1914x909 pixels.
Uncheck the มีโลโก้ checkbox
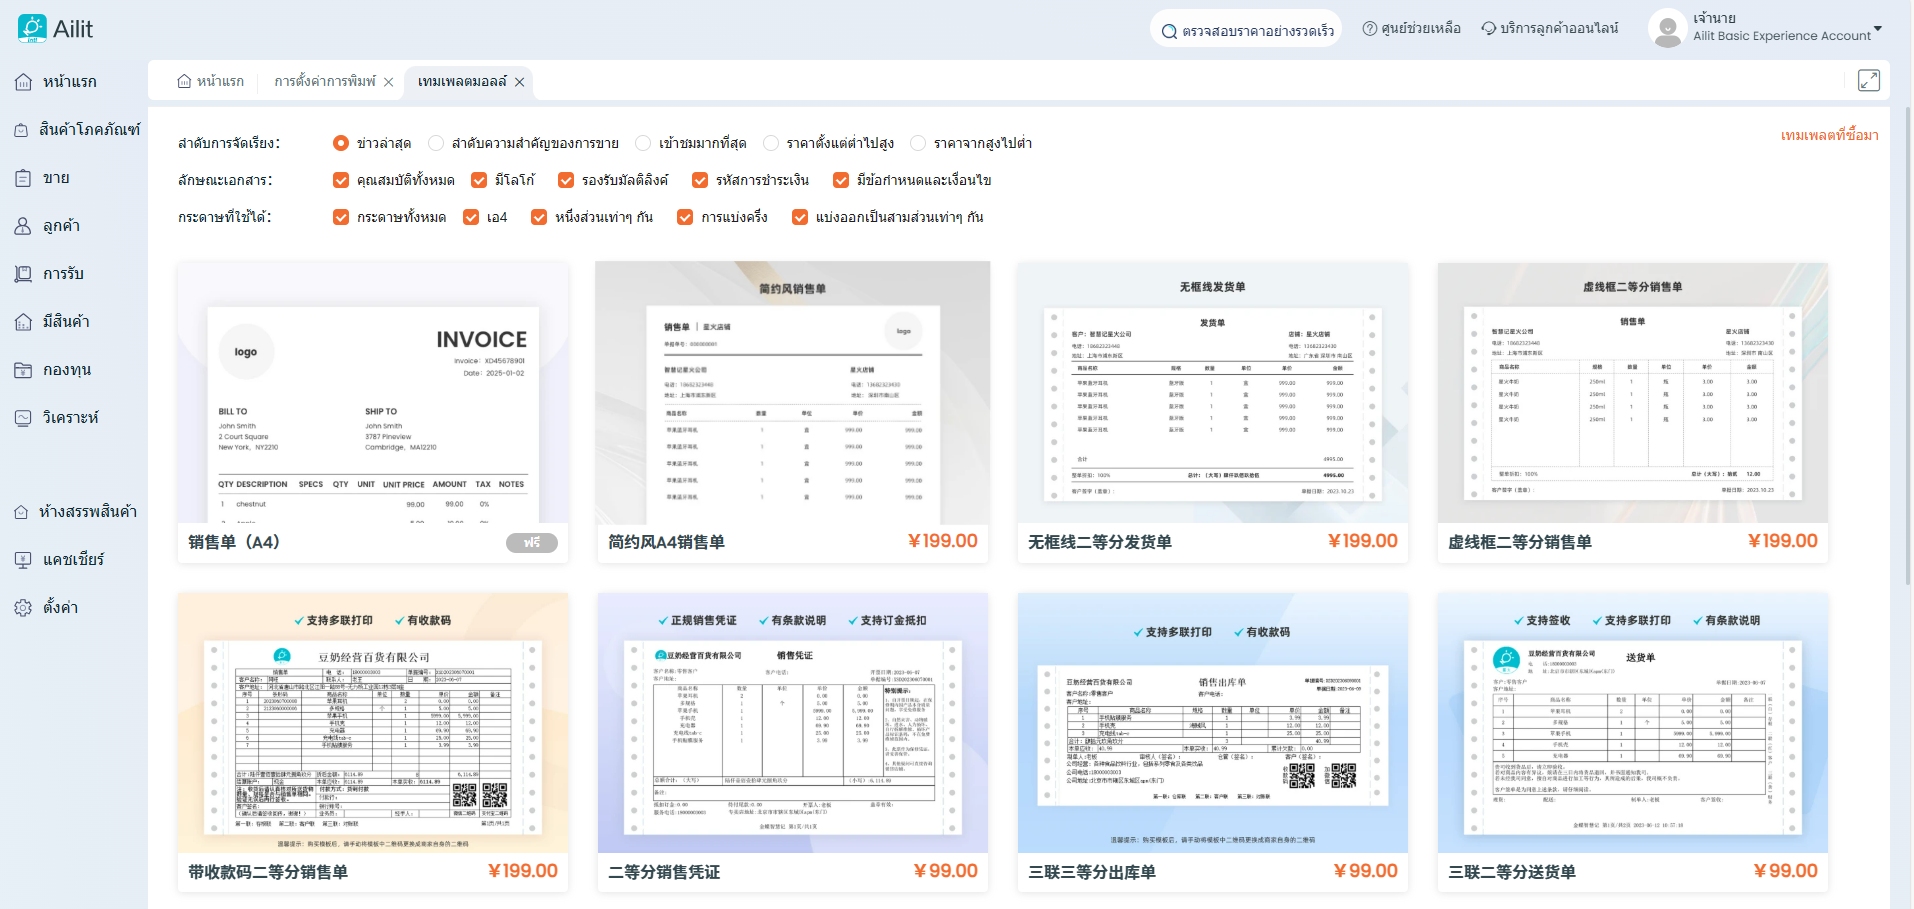click(x=479, y=181)
